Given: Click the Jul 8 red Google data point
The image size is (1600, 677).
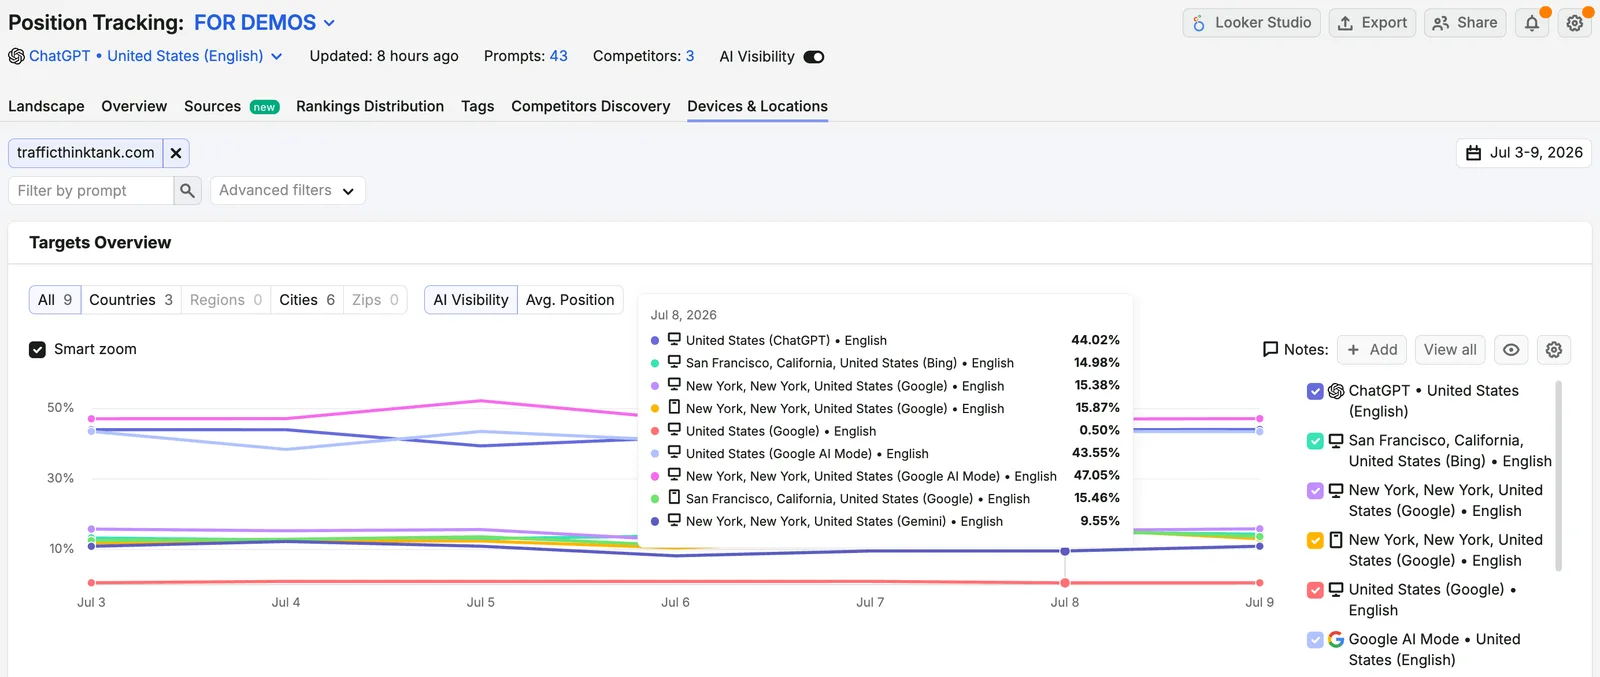Looking at the screenshot, I should tap(1065, 583).
